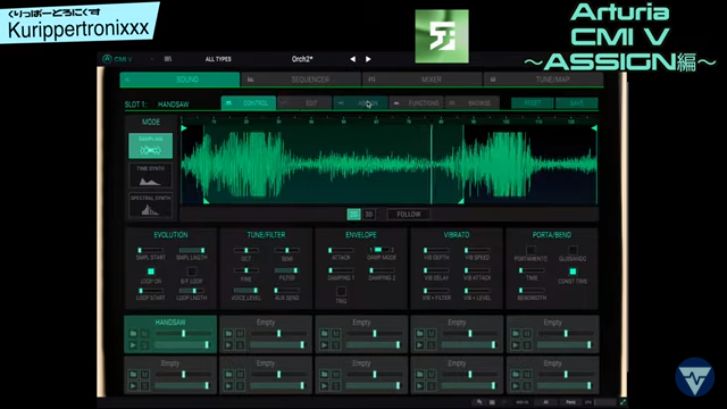The height and width of the screenshot is (409, 727).
Task: Open the ASSIGN sub-tab
Action: point(361,103)
